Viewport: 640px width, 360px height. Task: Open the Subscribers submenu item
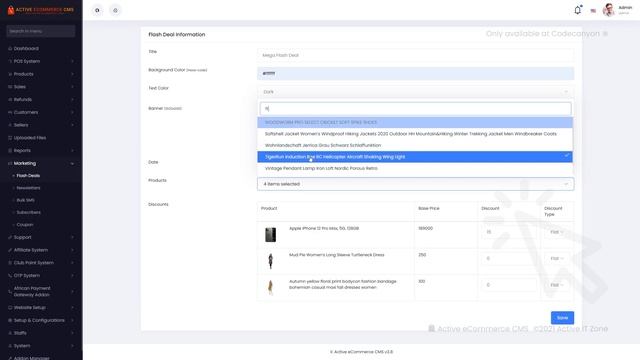(29, 212)
